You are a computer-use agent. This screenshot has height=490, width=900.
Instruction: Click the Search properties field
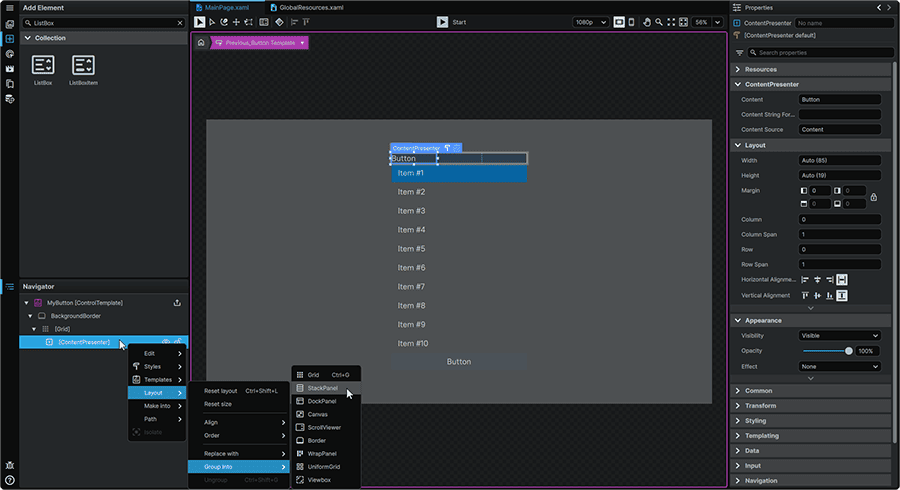point(821,53)
